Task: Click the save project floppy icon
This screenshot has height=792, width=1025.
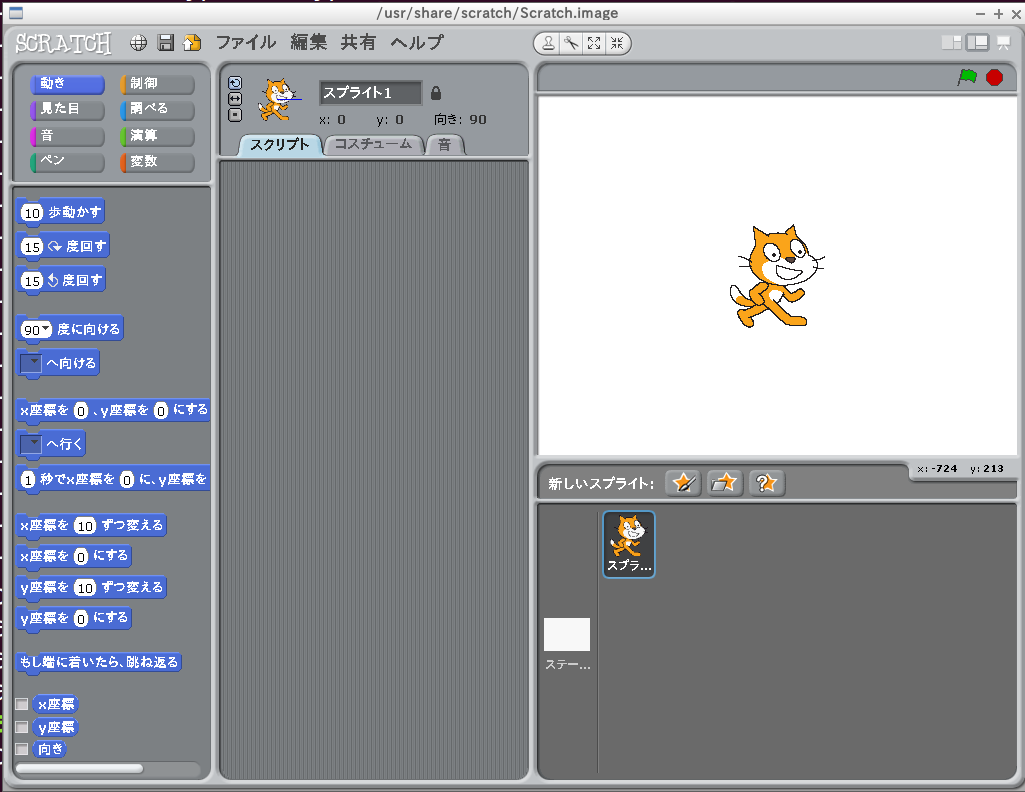Action: pyautogui.click(x=166, y=43)
